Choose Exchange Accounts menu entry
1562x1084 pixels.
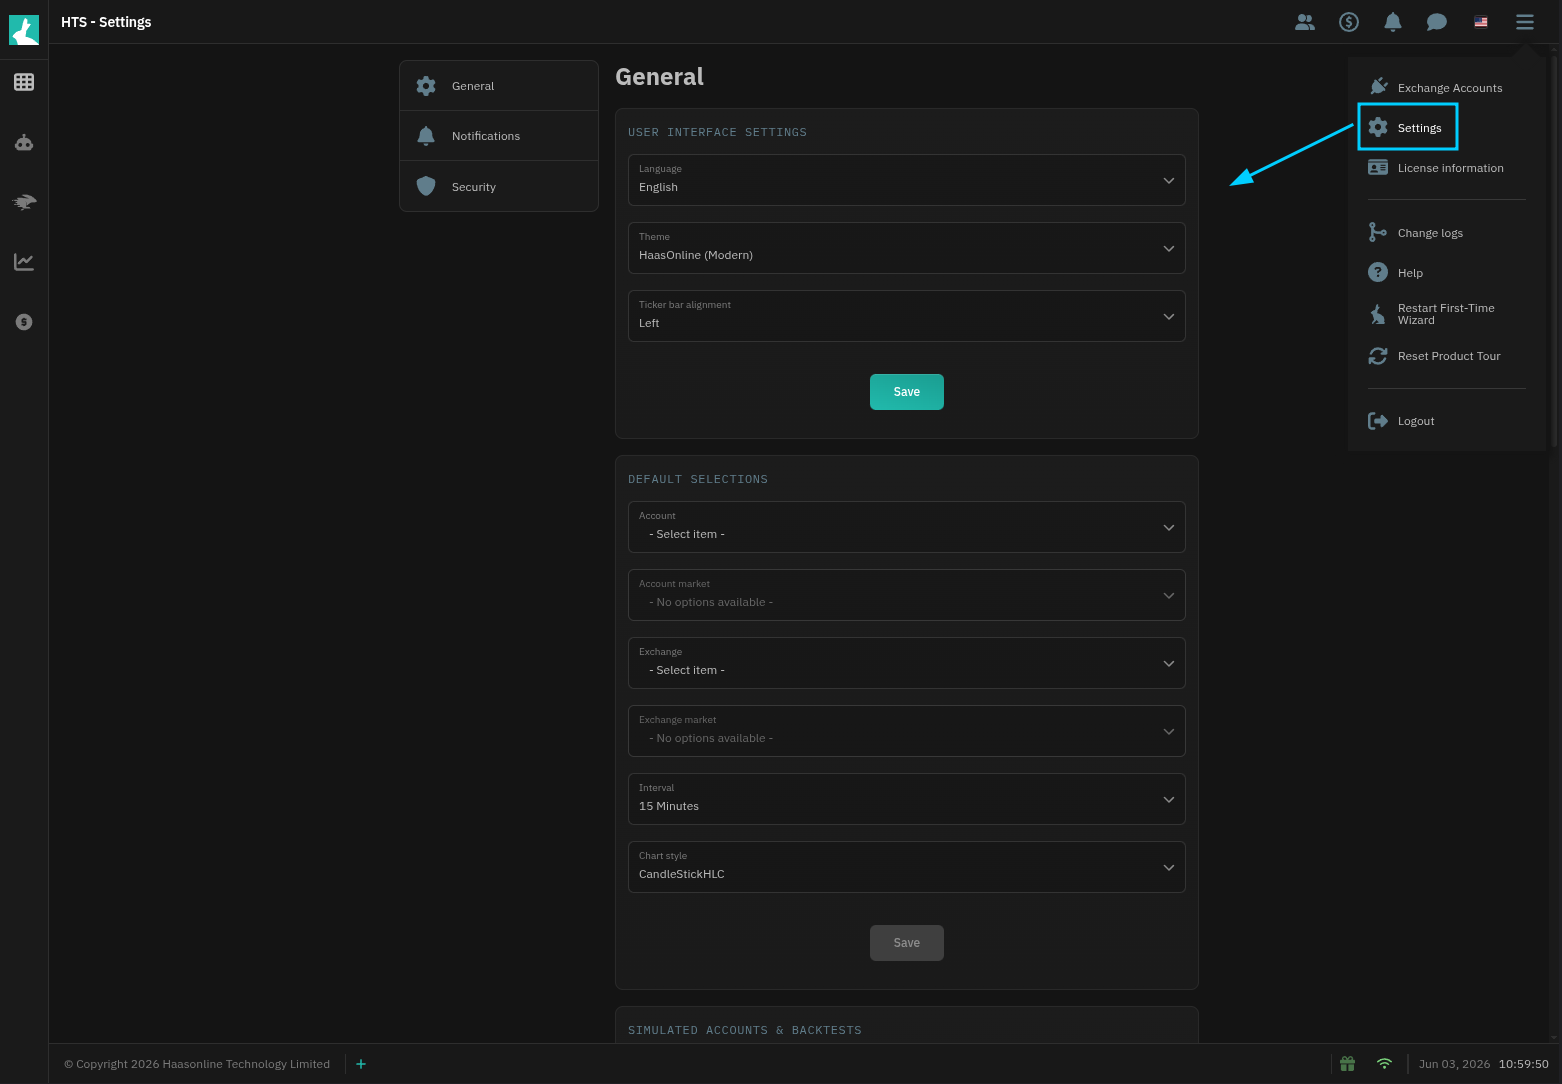(1446, 87)
